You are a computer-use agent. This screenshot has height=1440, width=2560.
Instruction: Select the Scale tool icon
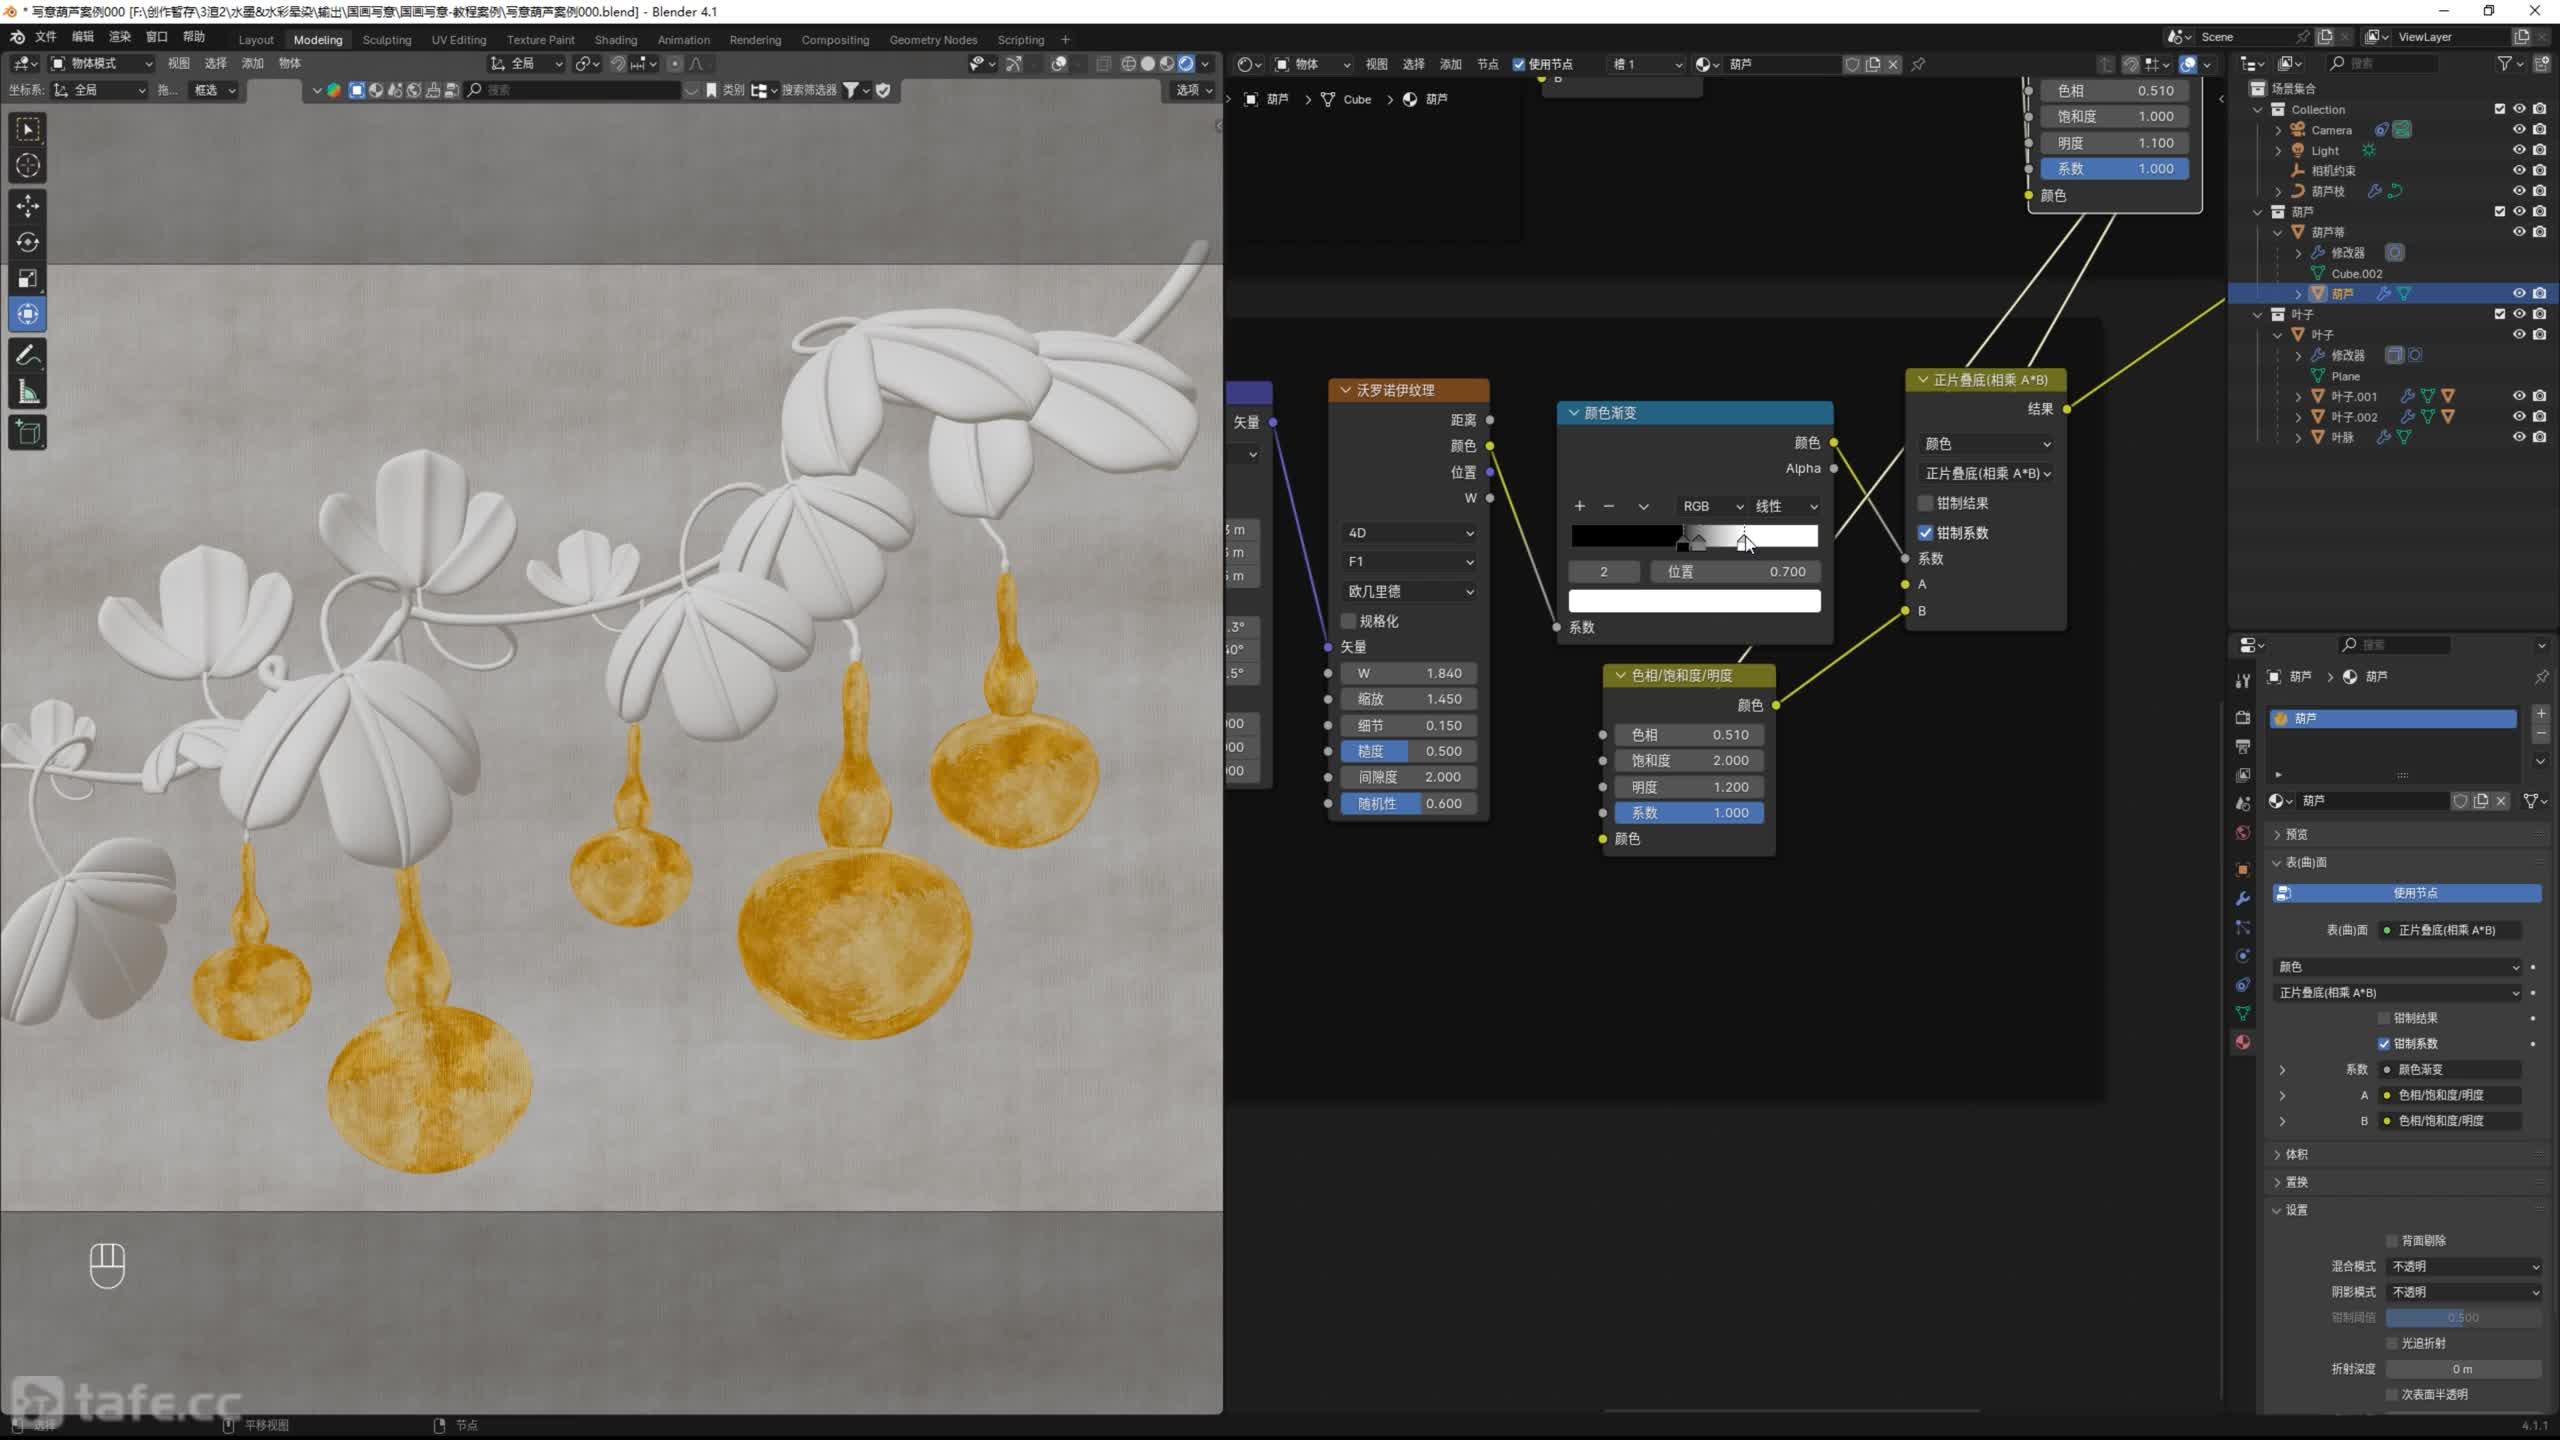(x=28, y=278)
